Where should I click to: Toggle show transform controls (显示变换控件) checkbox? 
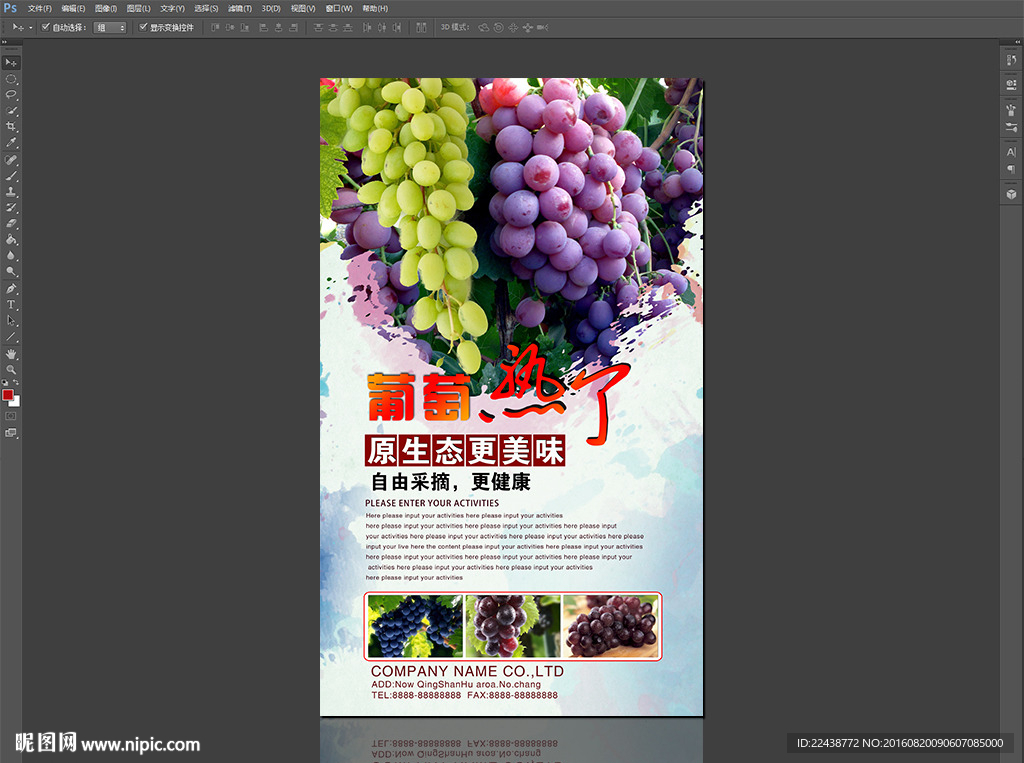[x=144, y=27]
